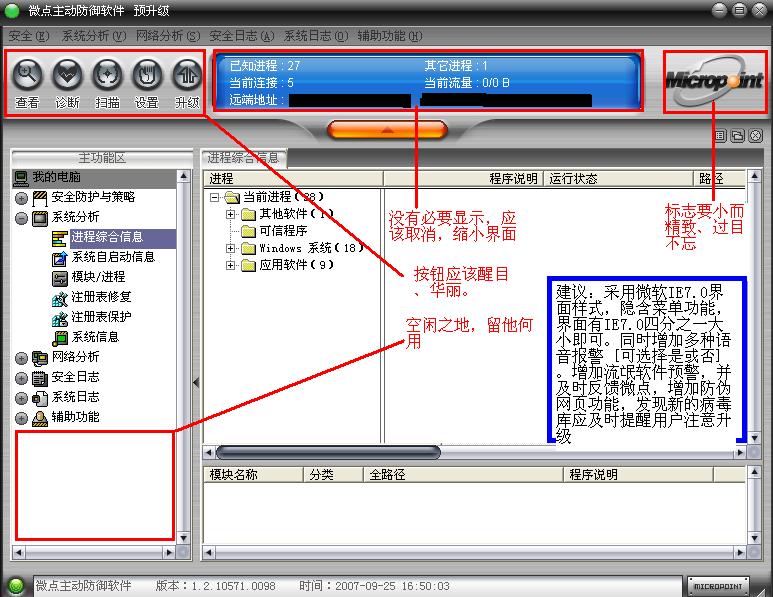The height and width of the screenshot is (597, 773).
Task: Click the orange collapse panel button
Action: [x=386, y=130]
